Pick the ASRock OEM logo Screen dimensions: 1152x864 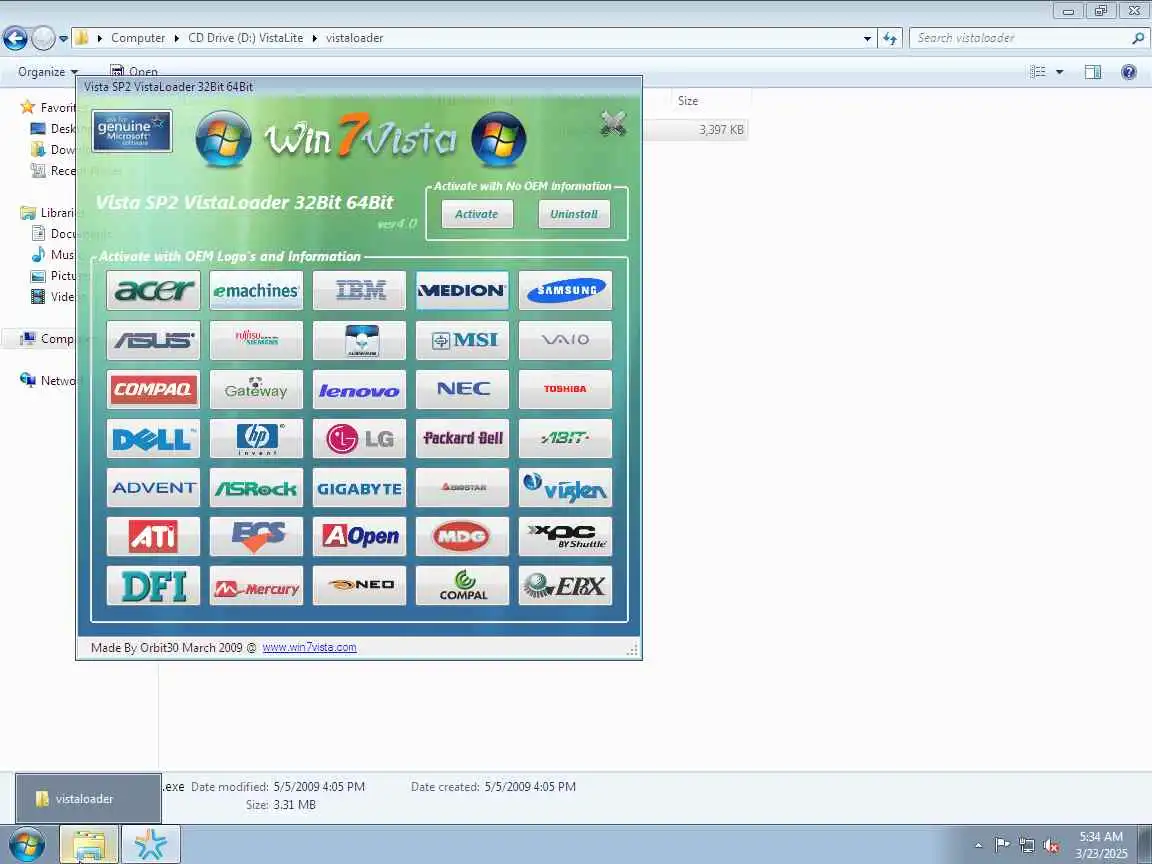tap(256, 488)
